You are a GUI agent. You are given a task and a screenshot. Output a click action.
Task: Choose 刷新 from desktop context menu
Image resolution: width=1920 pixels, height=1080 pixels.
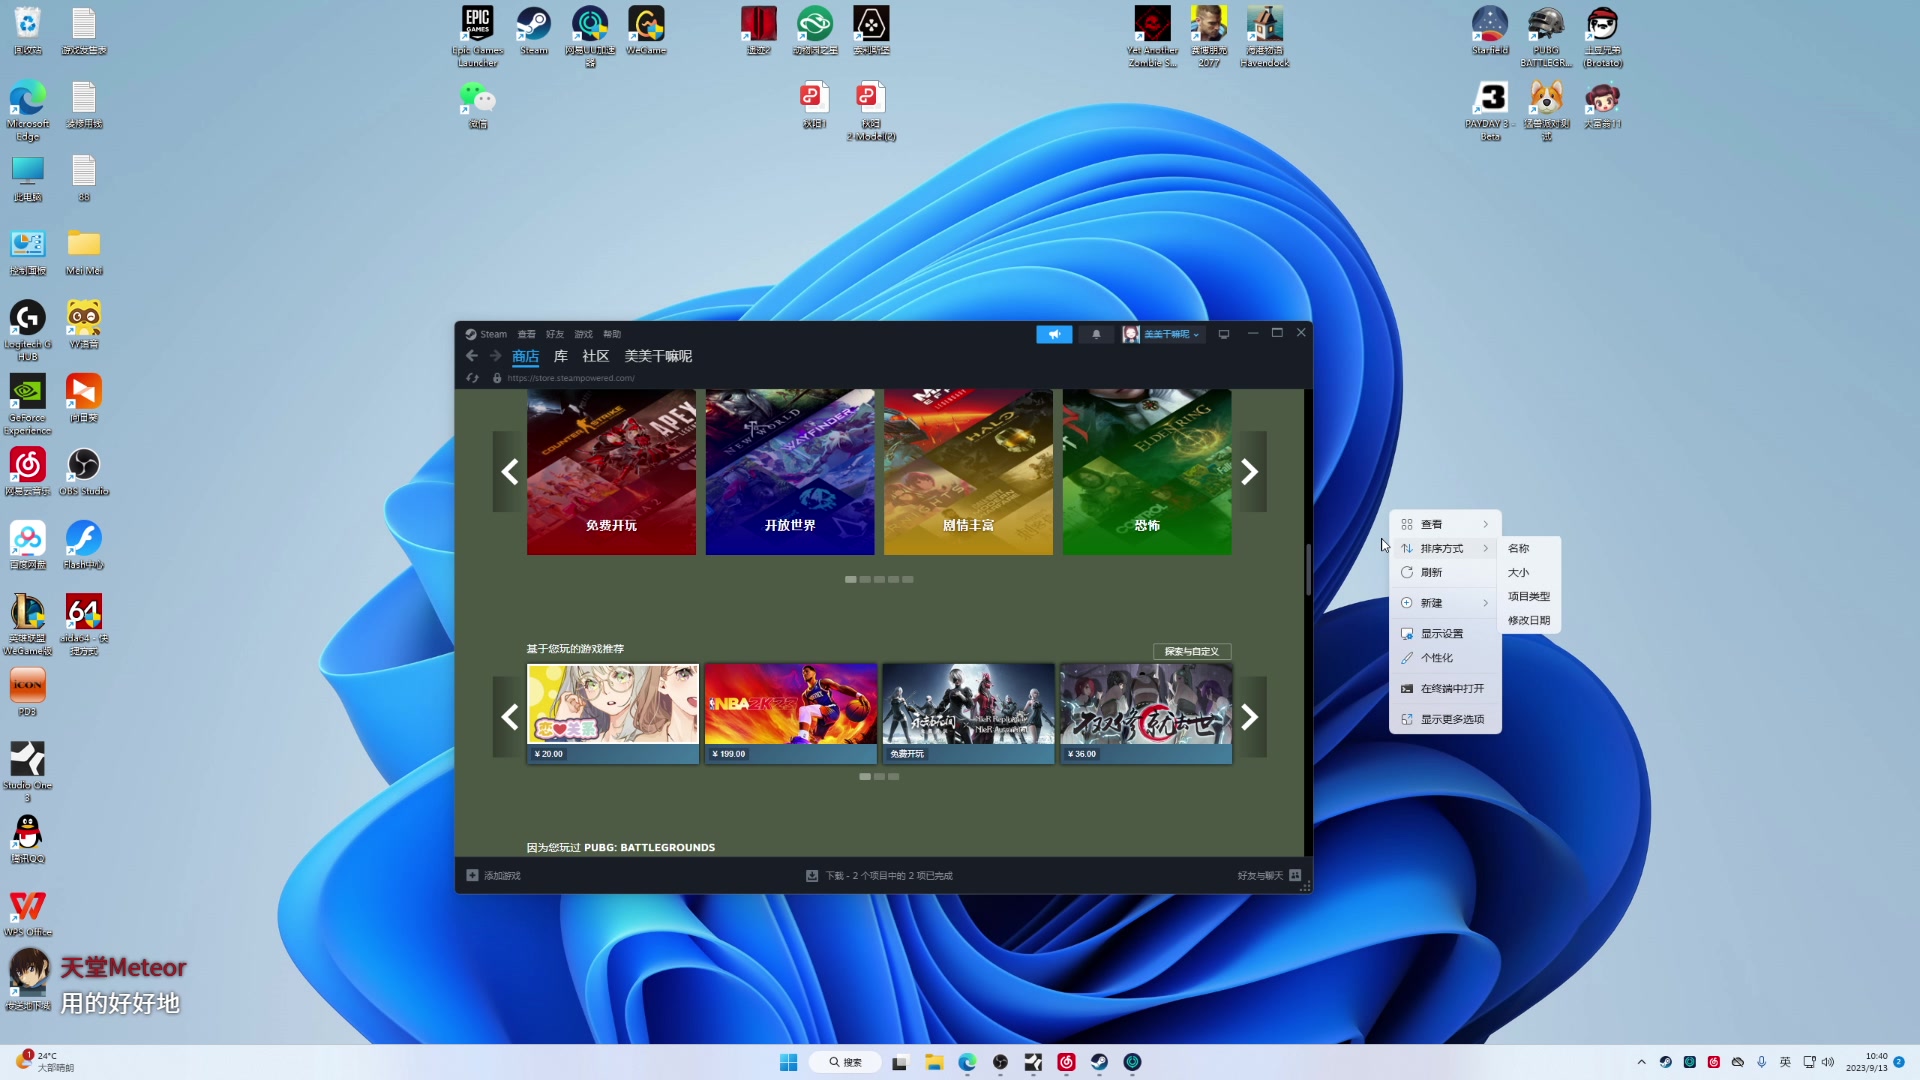pyautogui.click(x=1445, y=572)
